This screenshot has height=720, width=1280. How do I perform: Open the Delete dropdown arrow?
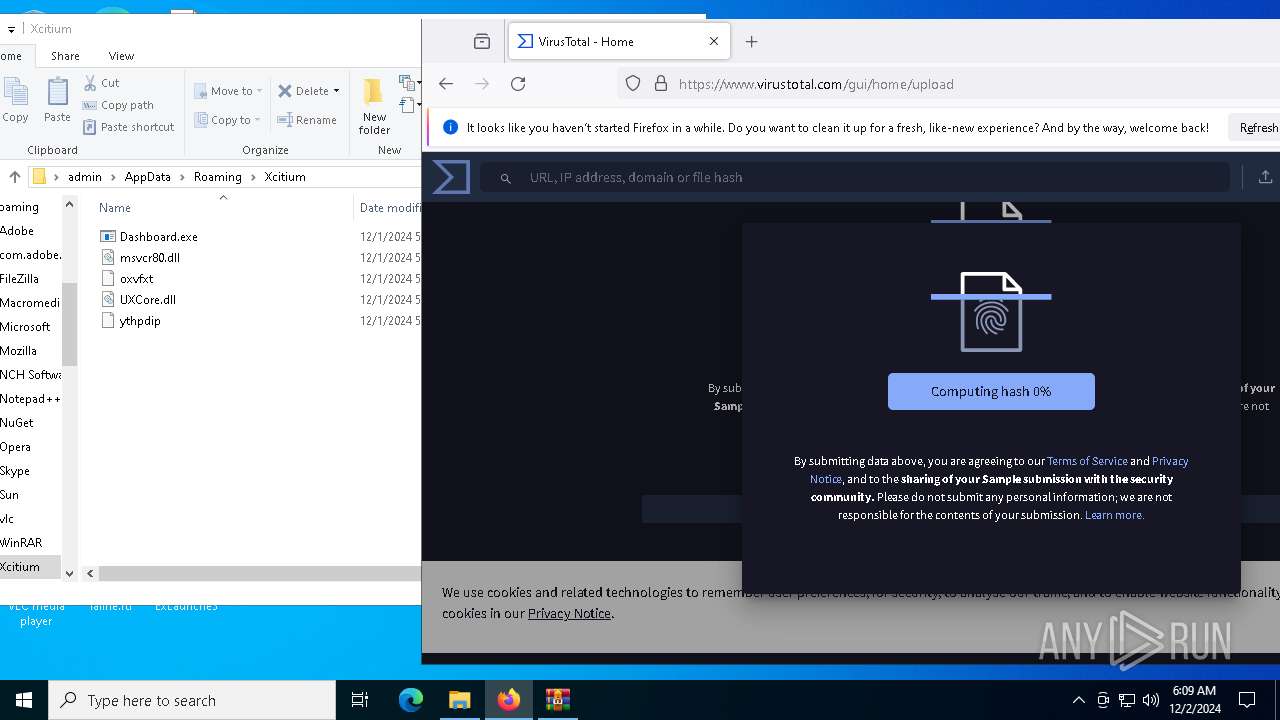click(x=336, y=91)
